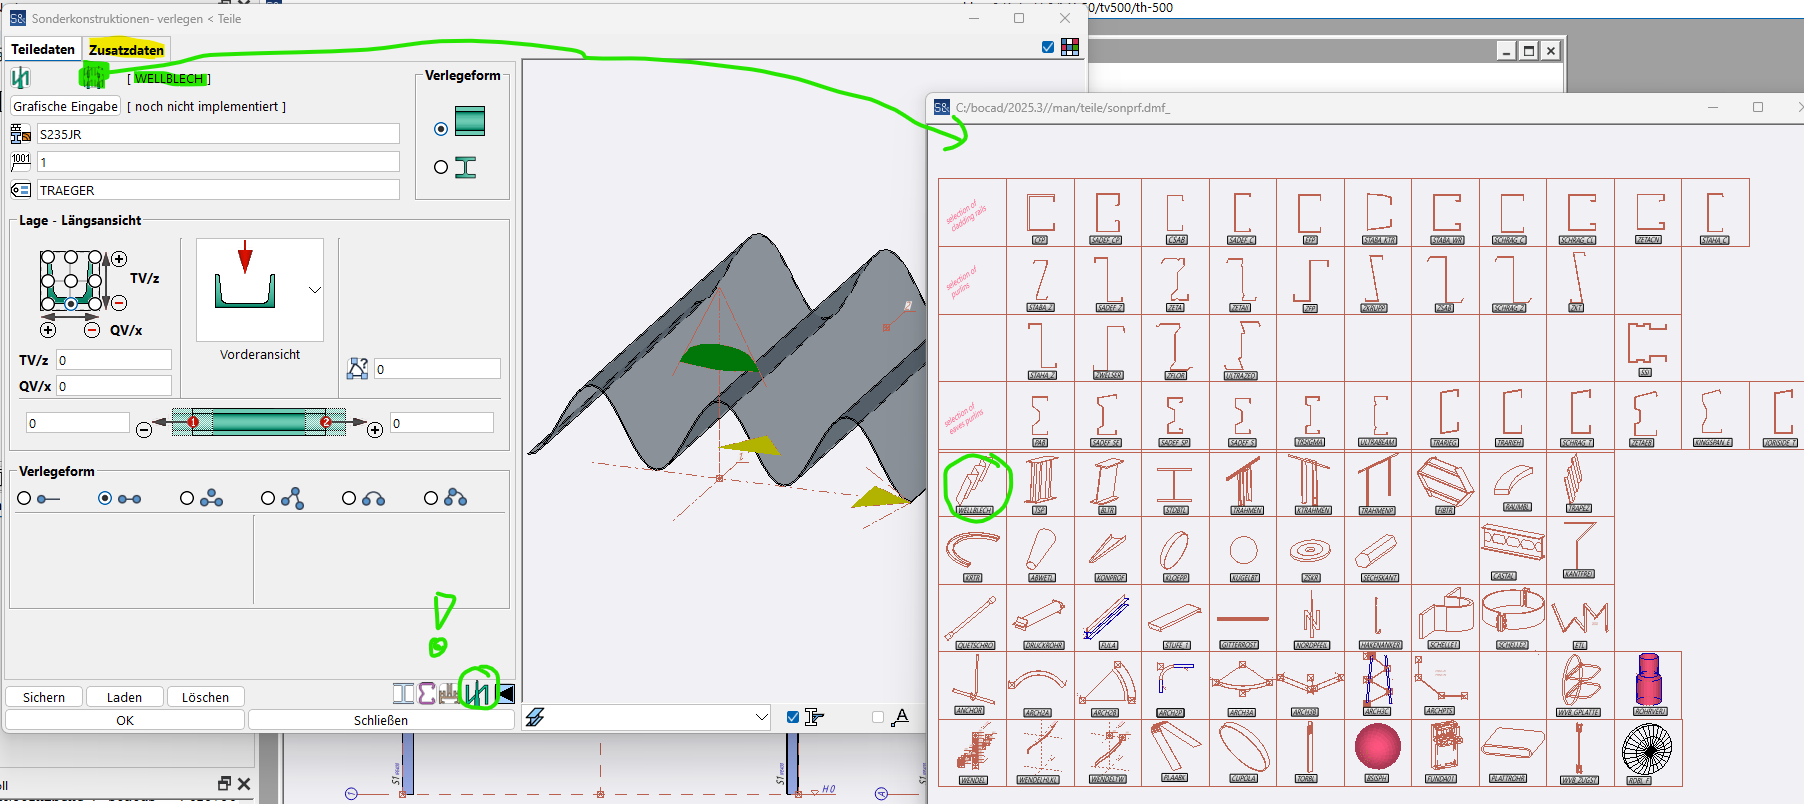Screen dimensions: 1804x804
Task: Toggle checkbox next to color grid icon
Action: pos(1048,47)
